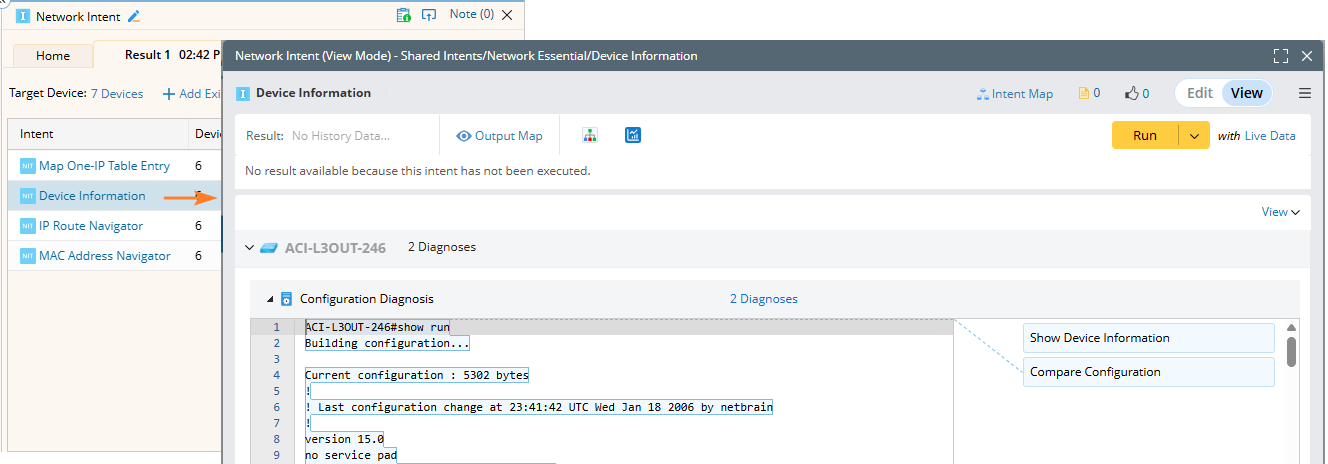Open the hamburger menu in Device Information
Screen dimensions: 1328x464
[x=1304, y=93]
